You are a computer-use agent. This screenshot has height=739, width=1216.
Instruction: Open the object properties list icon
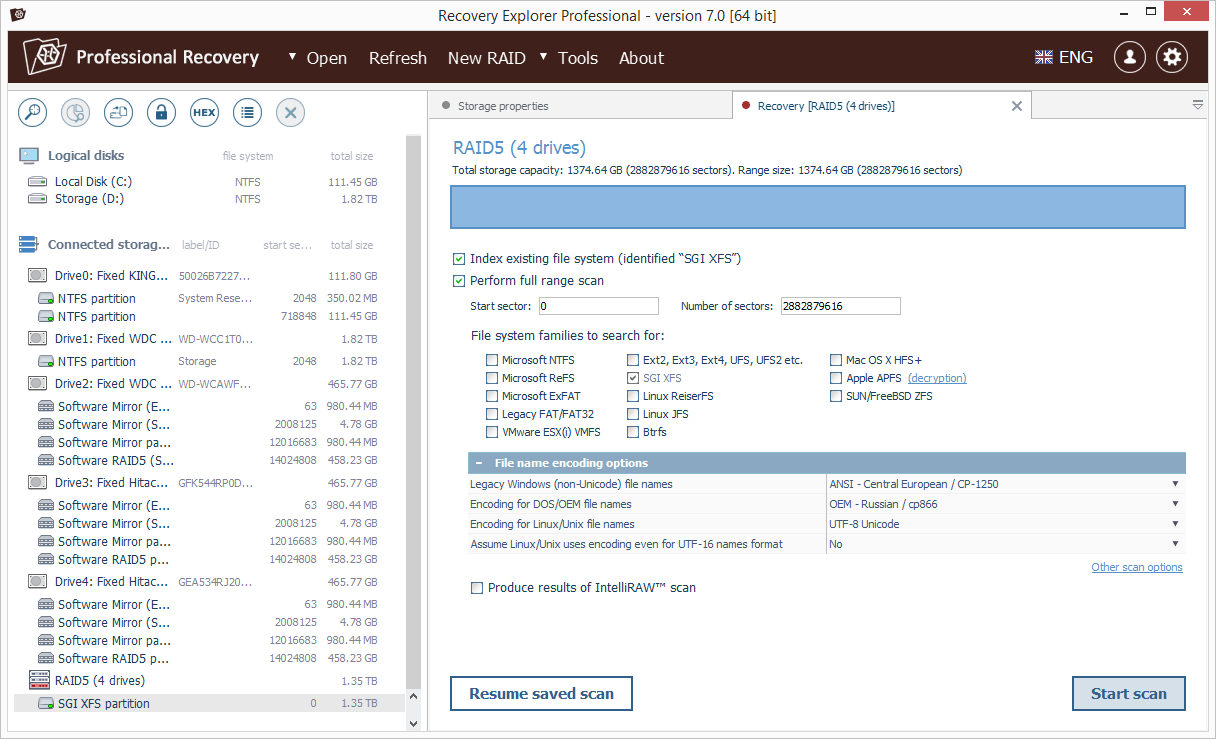(x=247, y=112)
